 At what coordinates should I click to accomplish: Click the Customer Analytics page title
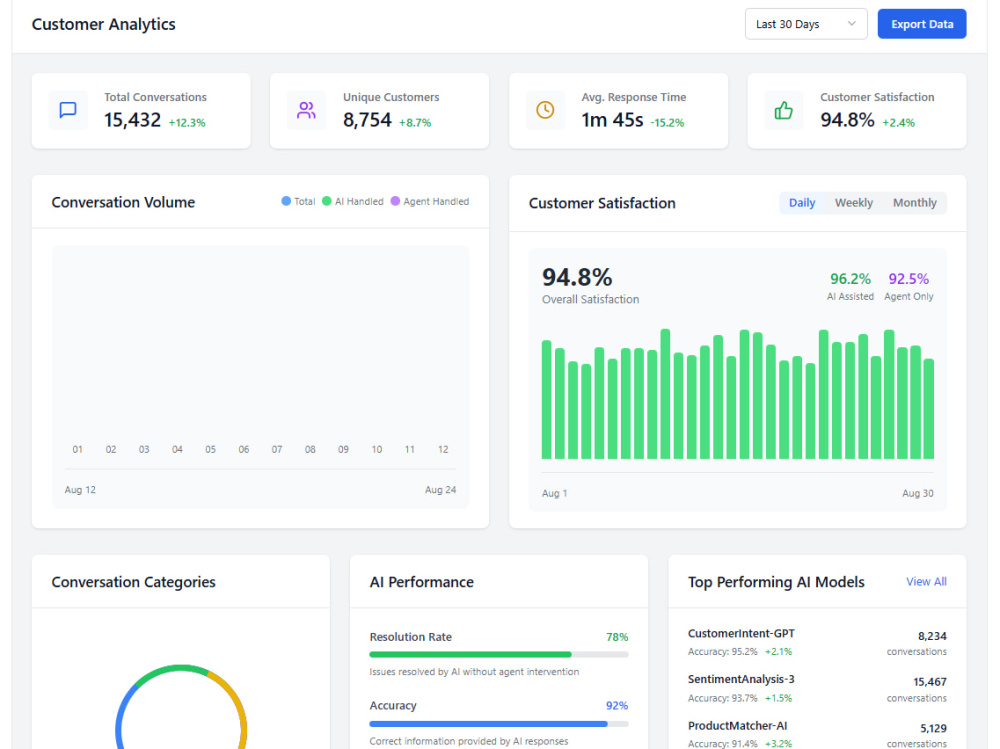103,24
